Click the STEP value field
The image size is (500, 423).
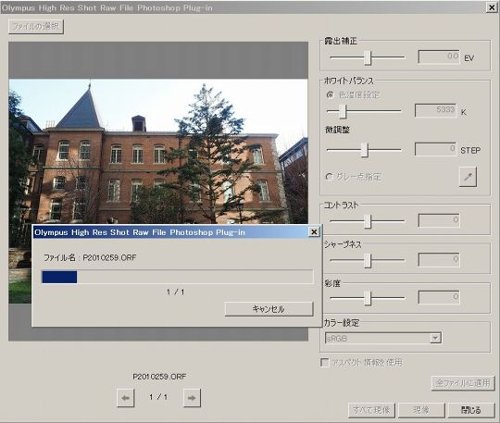(435, 149)
